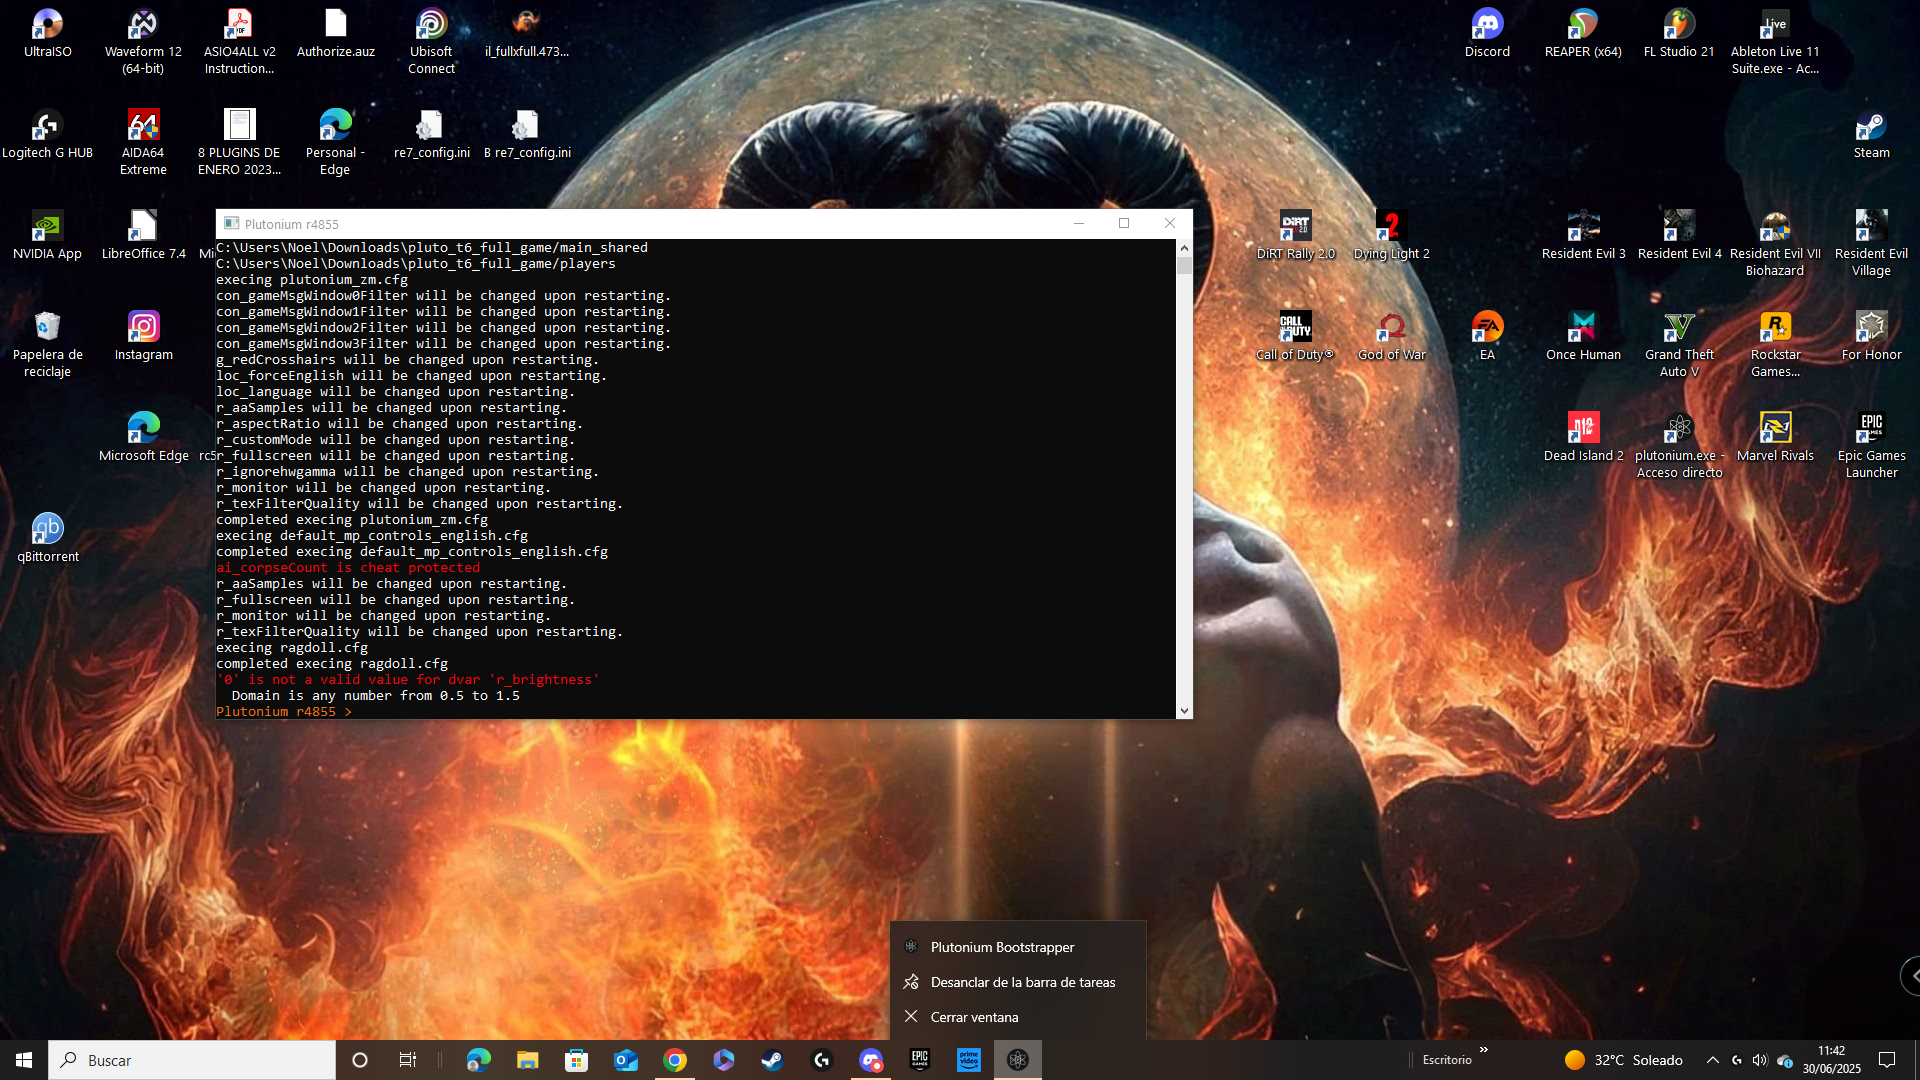
Task: Launch Marvel Rivals
Action: pyautogui.click(x=1775, y=438)
